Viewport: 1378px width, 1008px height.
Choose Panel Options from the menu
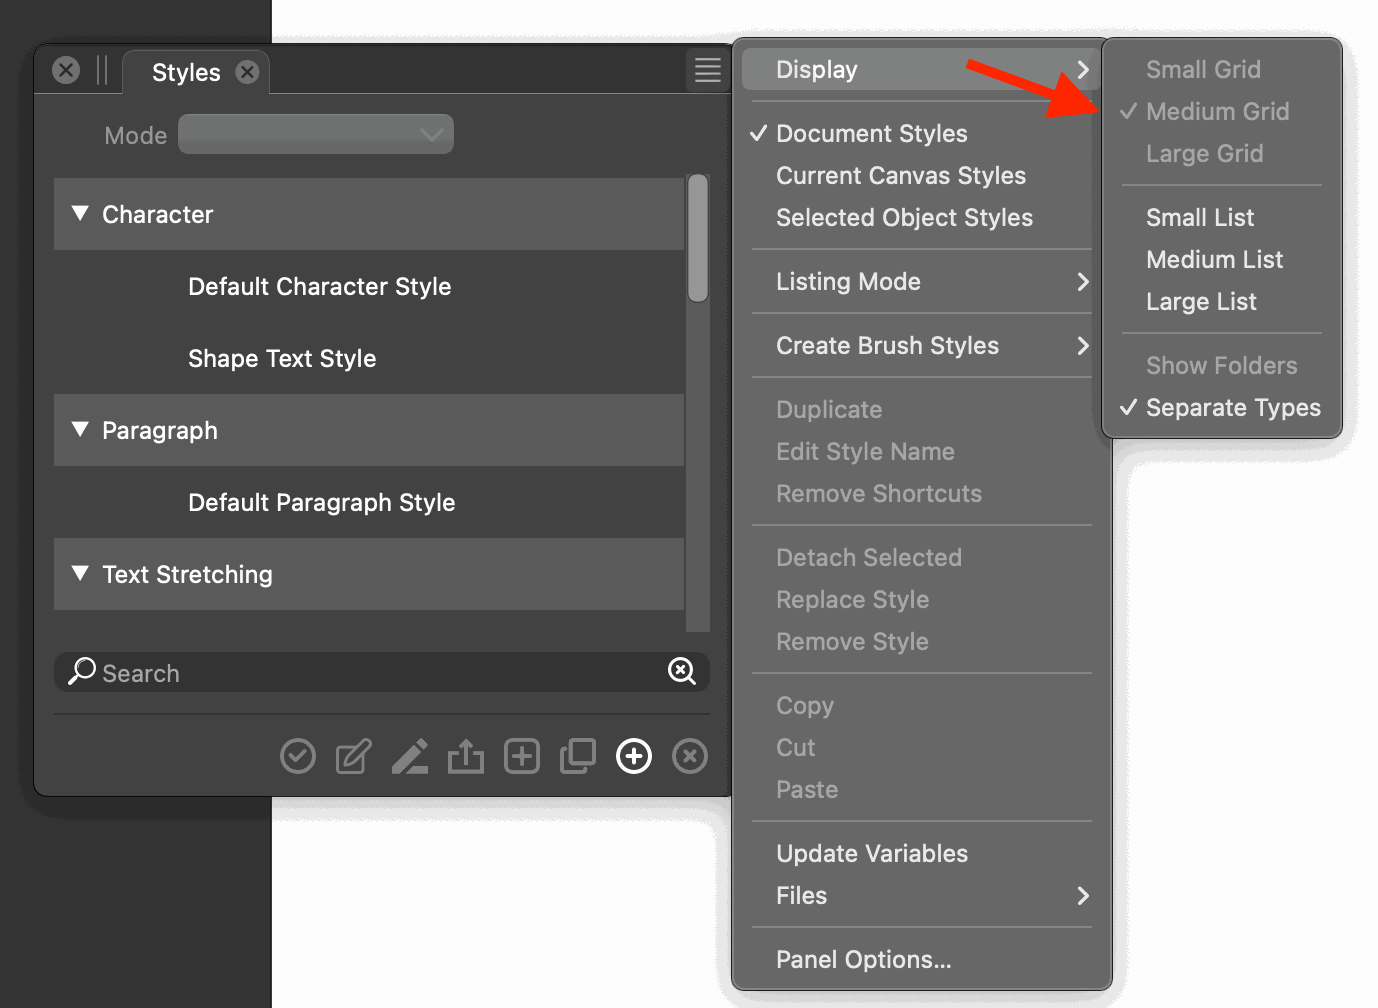863,960
